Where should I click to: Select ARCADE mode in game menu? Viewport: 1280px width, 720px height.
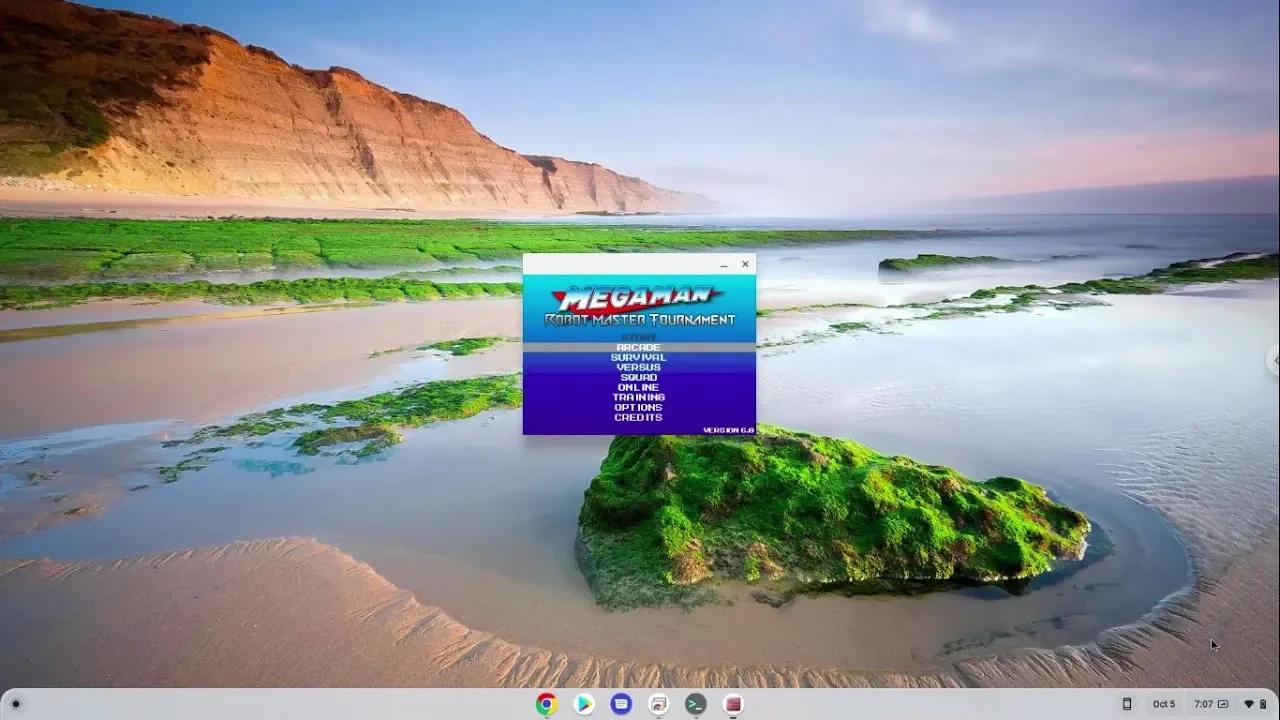pyautogui.click(x=638, y=347)
